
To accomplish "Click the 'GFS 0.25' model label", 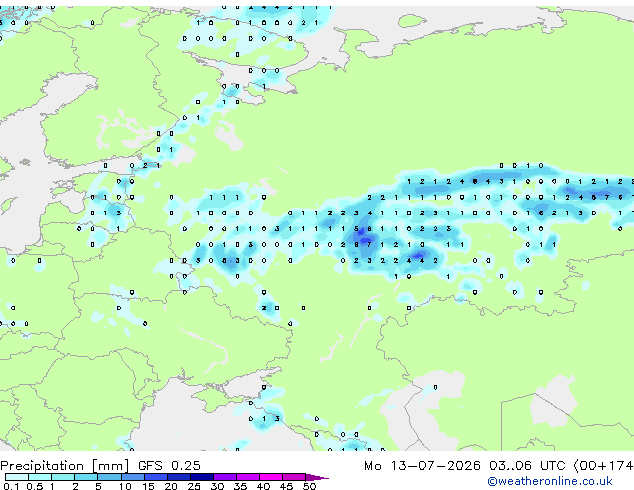I will click(x=169, y=466).
